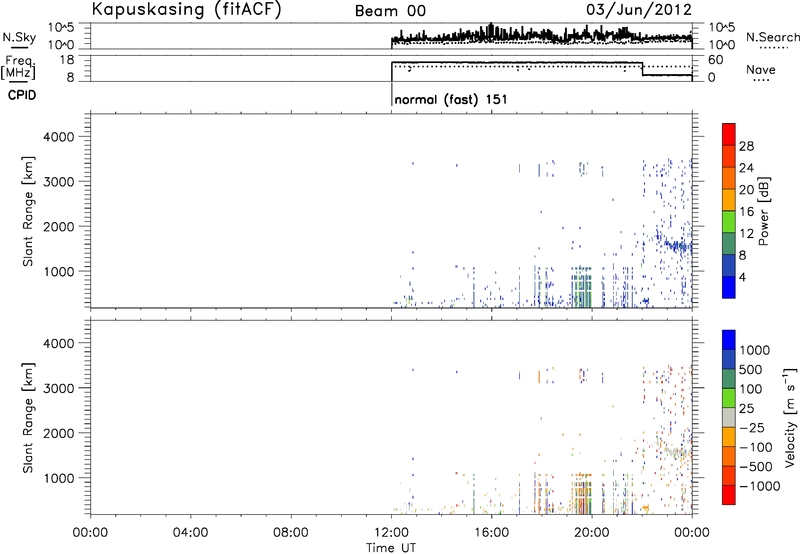Click the -1000 value on velocity scale

pyautogui.click(x=759, y=486)
